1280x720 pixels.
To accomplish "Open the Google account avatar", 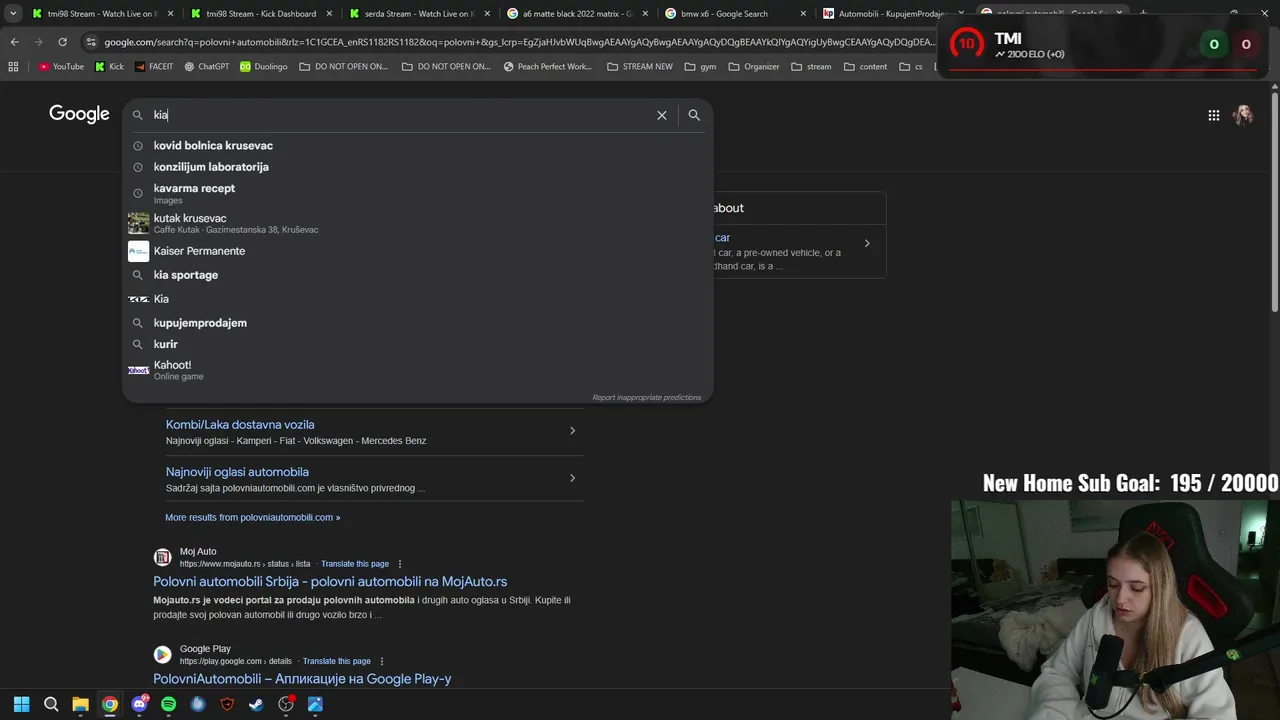I will [x=1243, y=115].
